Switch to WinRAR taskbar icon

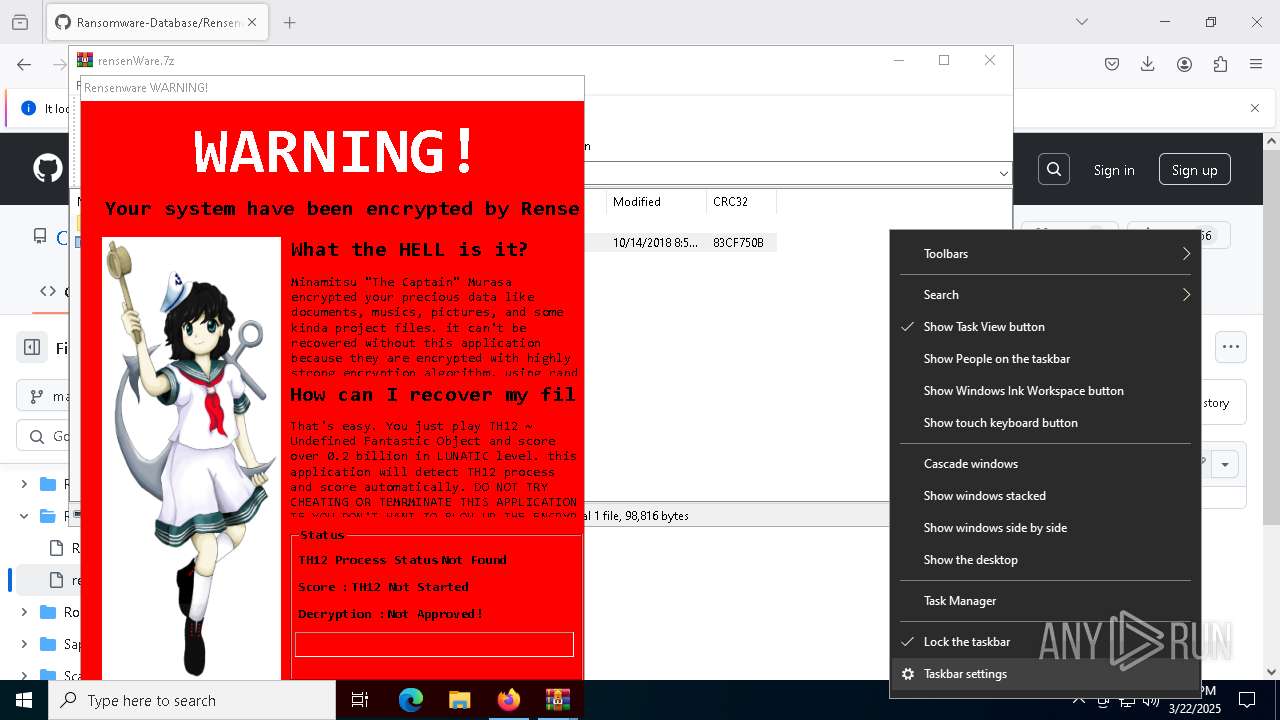coord(557,700)
